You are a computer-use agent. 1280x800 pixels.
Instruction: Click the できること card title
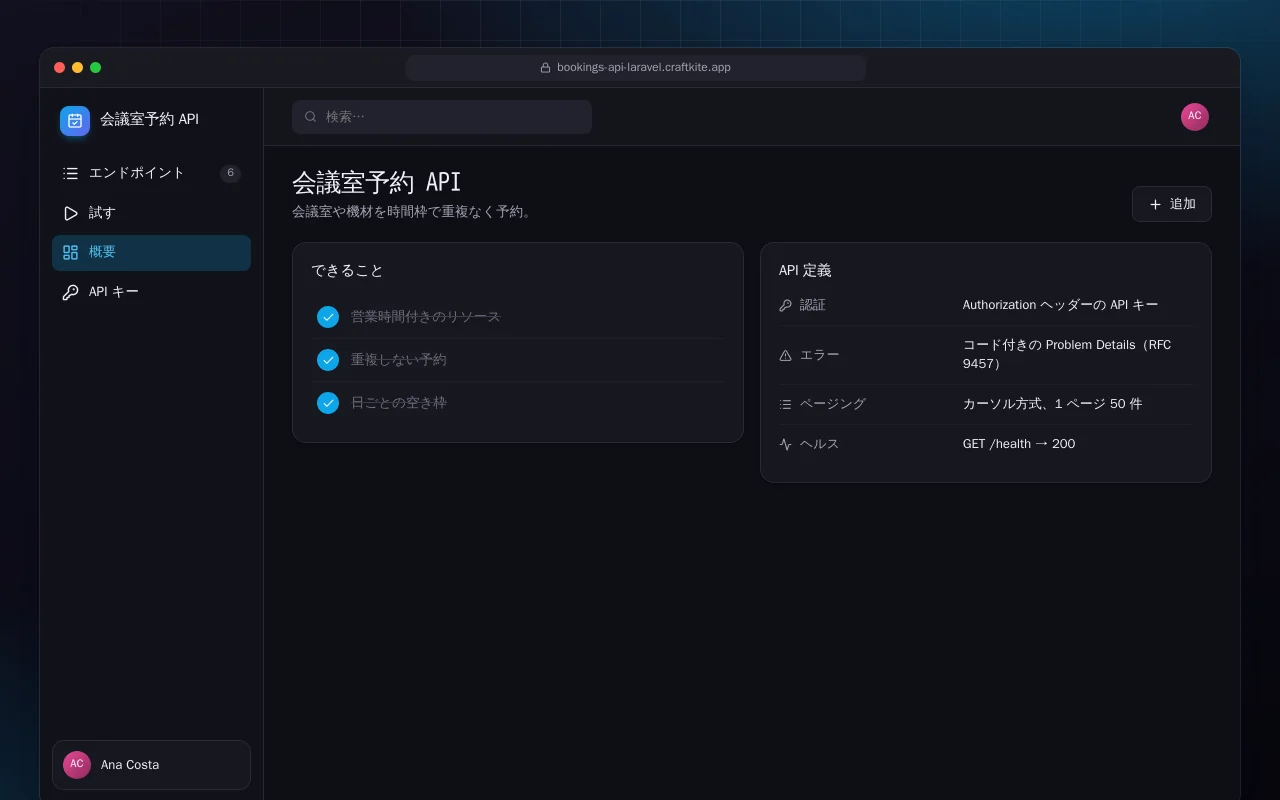[x=347, y=271]
